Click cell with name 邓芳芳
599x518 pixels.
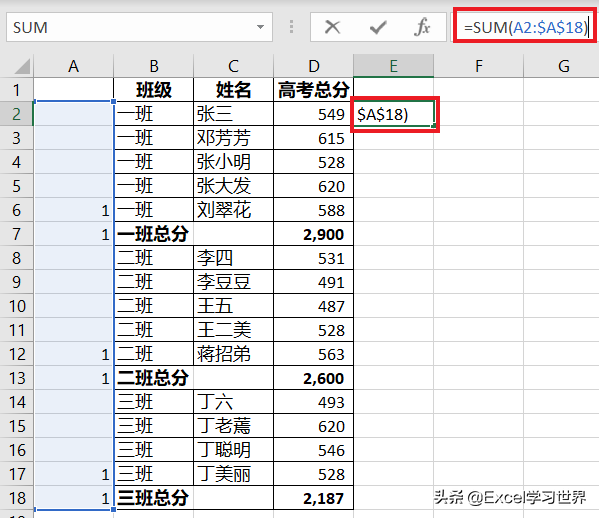click(233, 138)
